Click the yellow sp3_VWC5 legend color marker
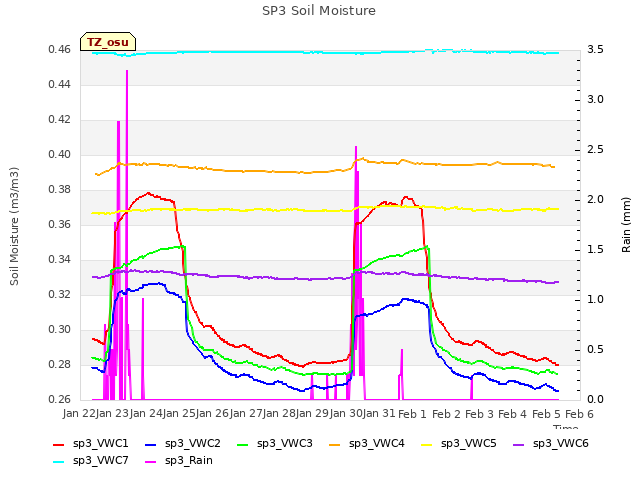This screenshot has height=480, width=640. point(427,444)
